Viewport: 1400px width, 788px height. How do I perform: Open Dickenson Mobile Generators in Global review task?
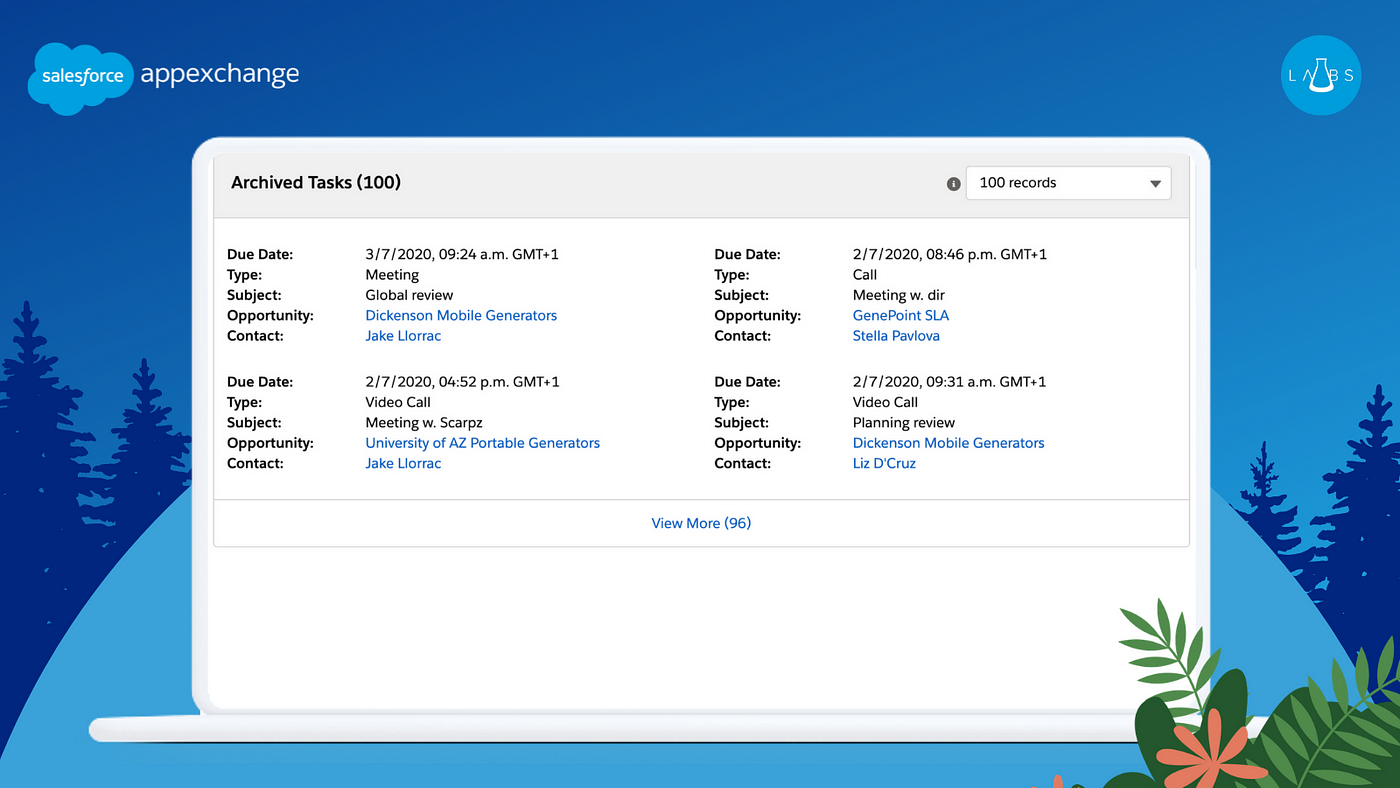click(x=461, y=315)
